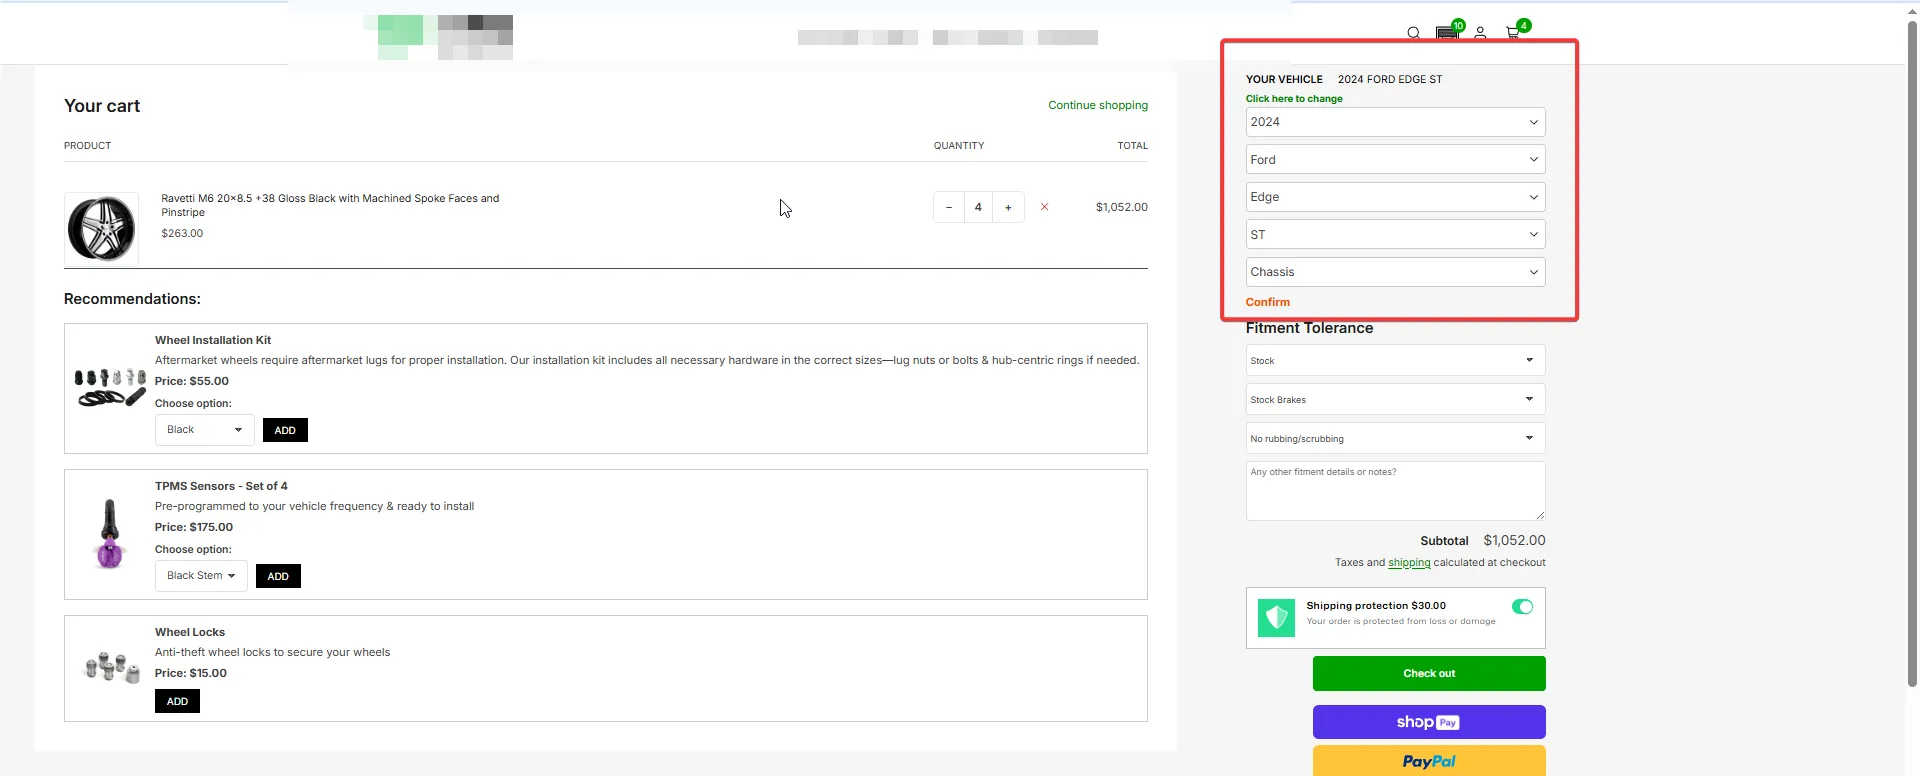This screenshot has height=776, width=1920.
Task: Open the Stock Brakes dropdown
Action: (x=1395, y=400)
